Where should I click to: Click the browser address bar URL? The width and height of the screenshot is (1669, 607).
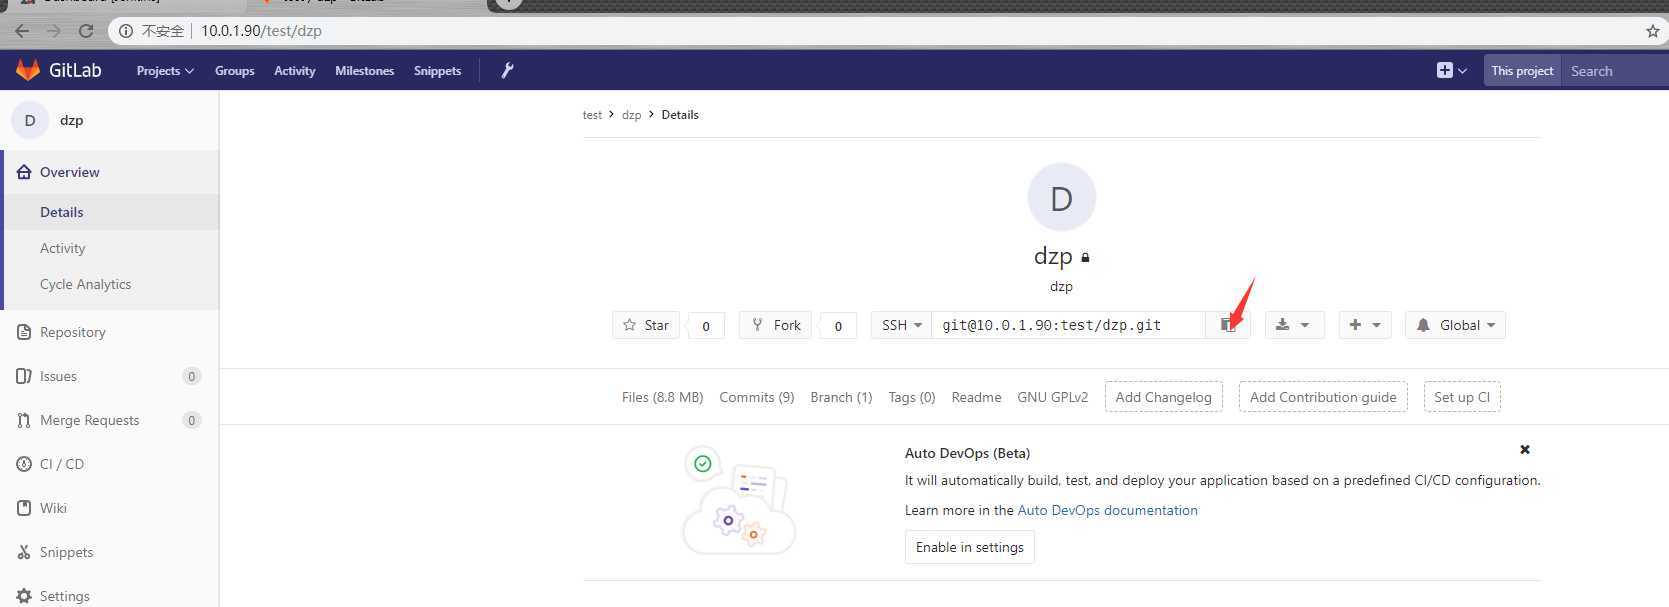261,31
